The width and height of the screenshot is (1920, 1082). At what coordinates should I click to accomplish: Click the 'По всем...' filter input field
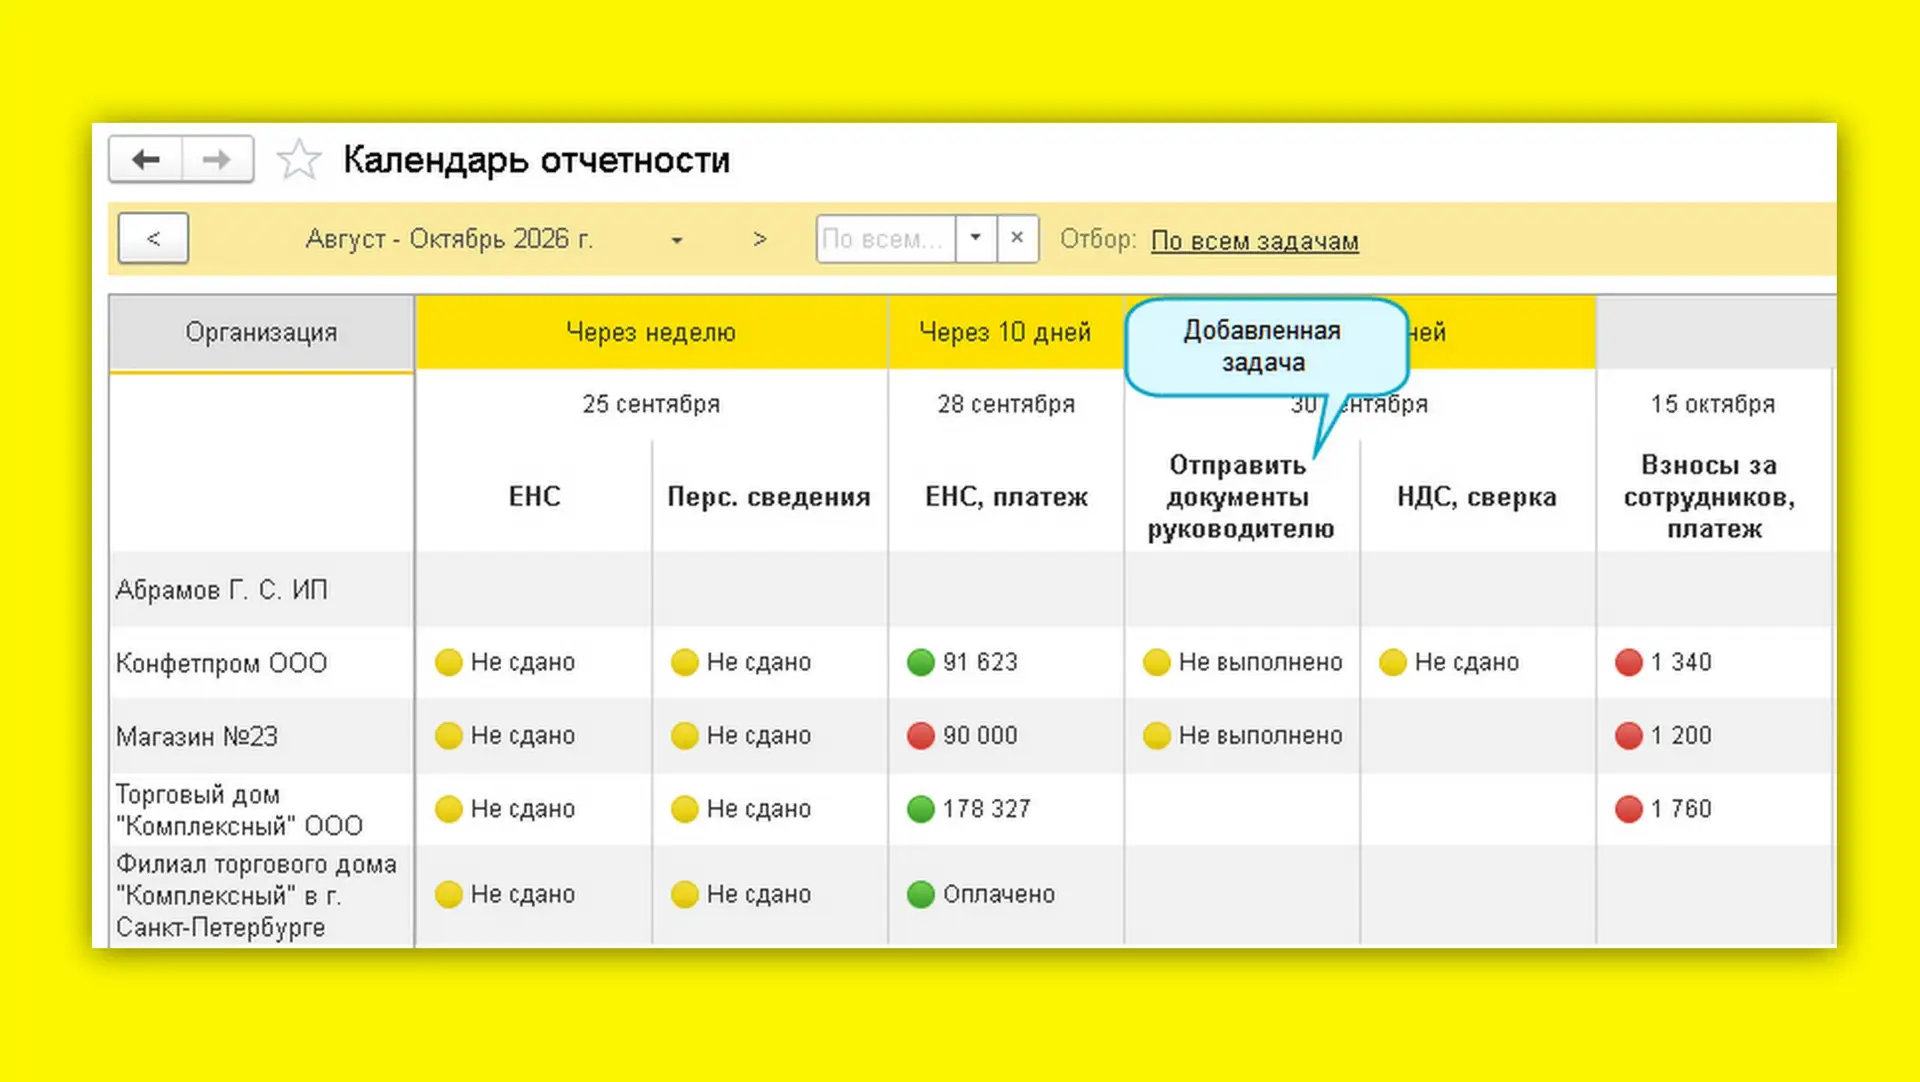[885, 239]
